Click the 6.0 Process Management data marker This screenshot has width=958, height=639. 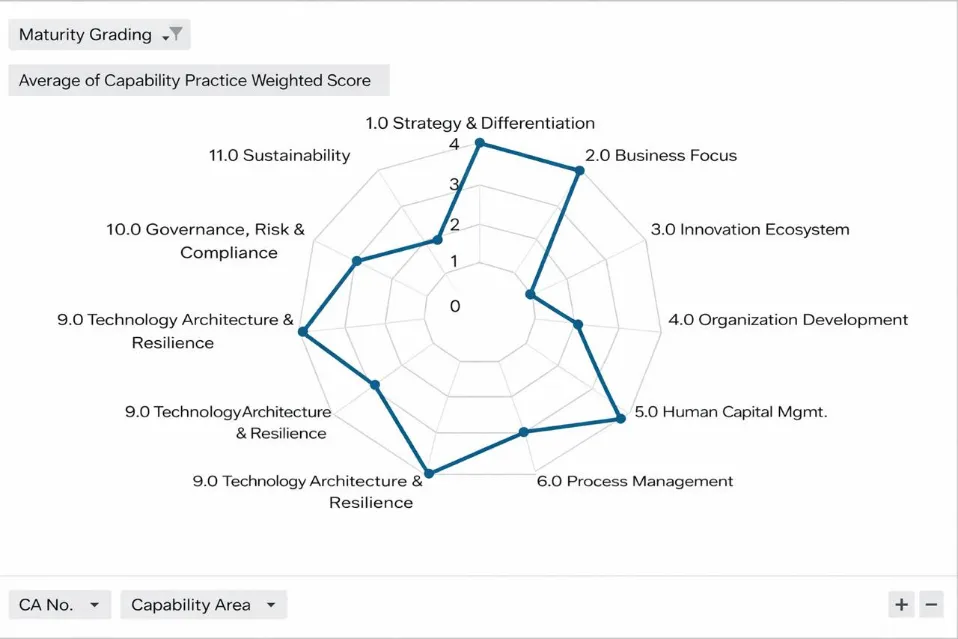[523, 432]
